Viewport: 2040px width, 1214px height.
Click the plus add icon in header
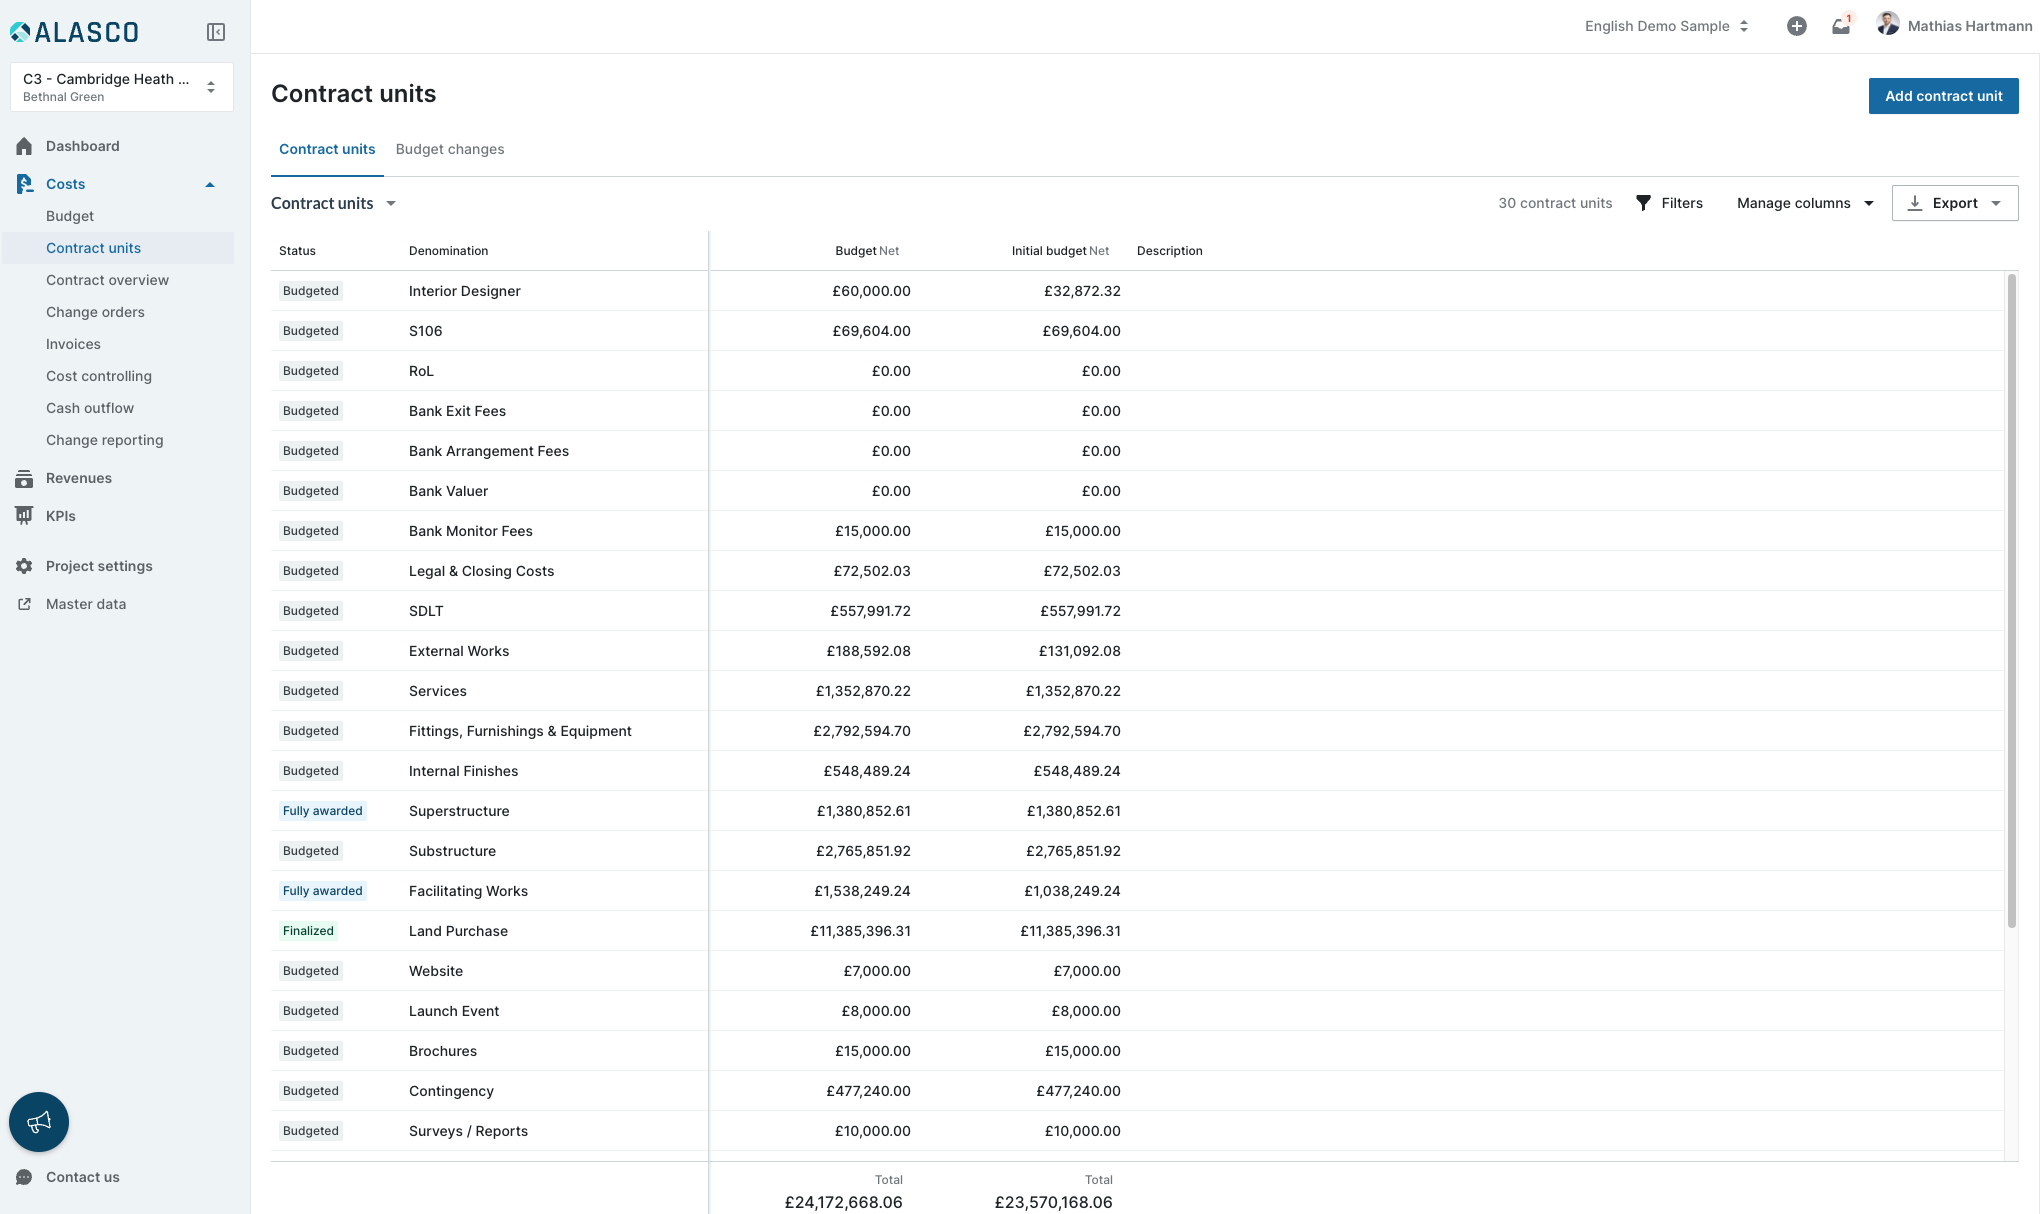[x=1796, y=26]
